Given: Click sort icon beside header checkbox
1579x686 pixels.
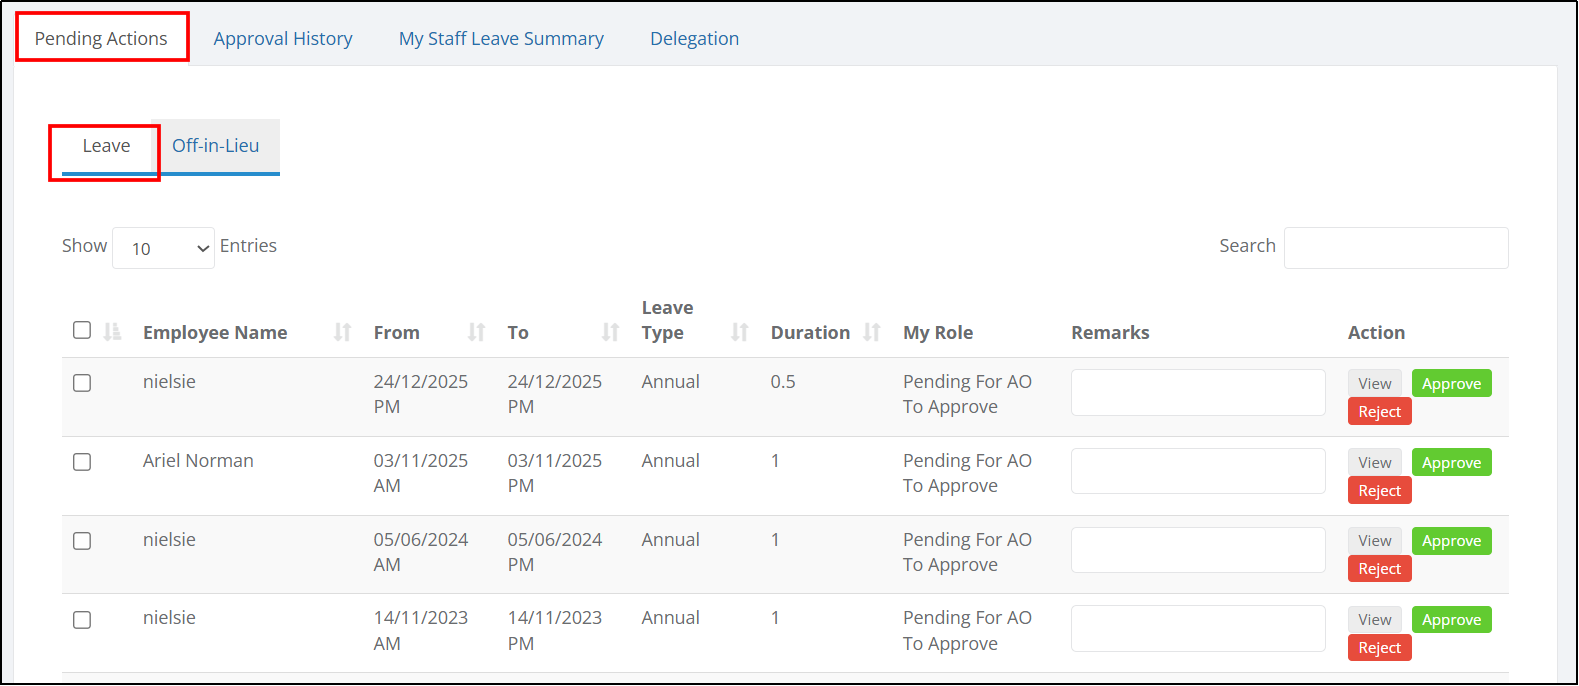Looking at the screenshot, I should point(112,331).
